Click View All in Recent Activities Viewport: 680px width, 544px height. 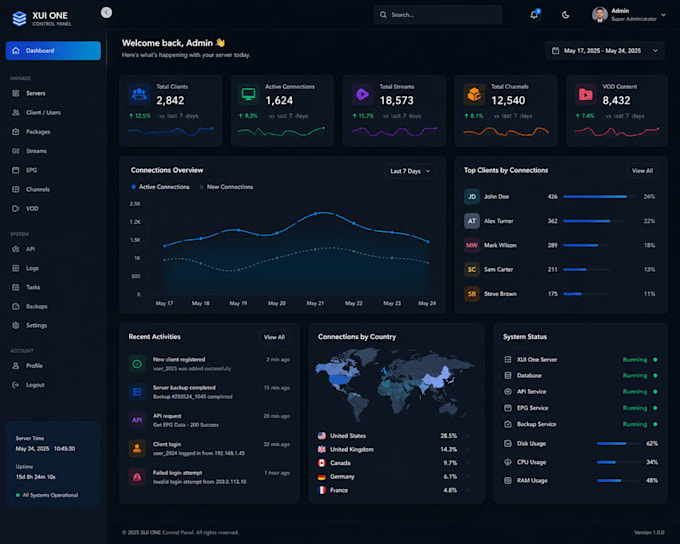[274, 337]
